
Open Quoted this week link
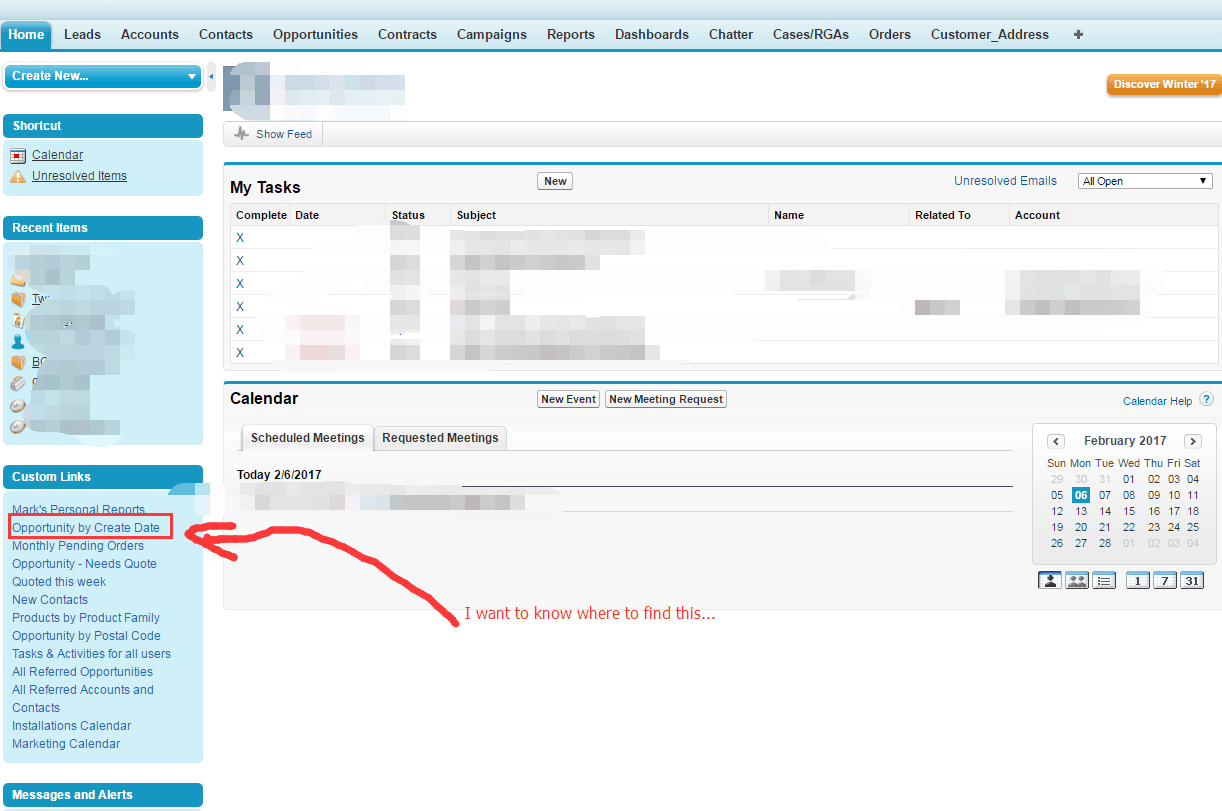(59, 582)
